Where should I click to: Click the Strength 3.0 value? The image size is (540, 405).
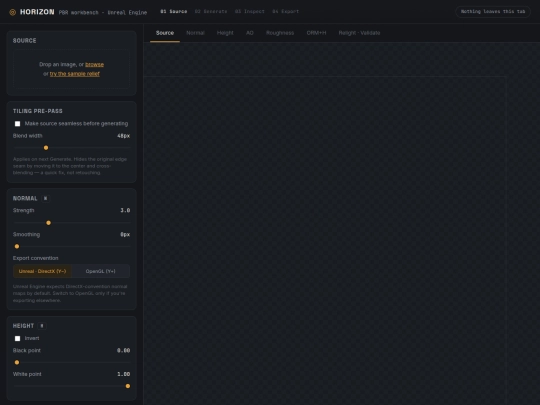coord(125,210)
